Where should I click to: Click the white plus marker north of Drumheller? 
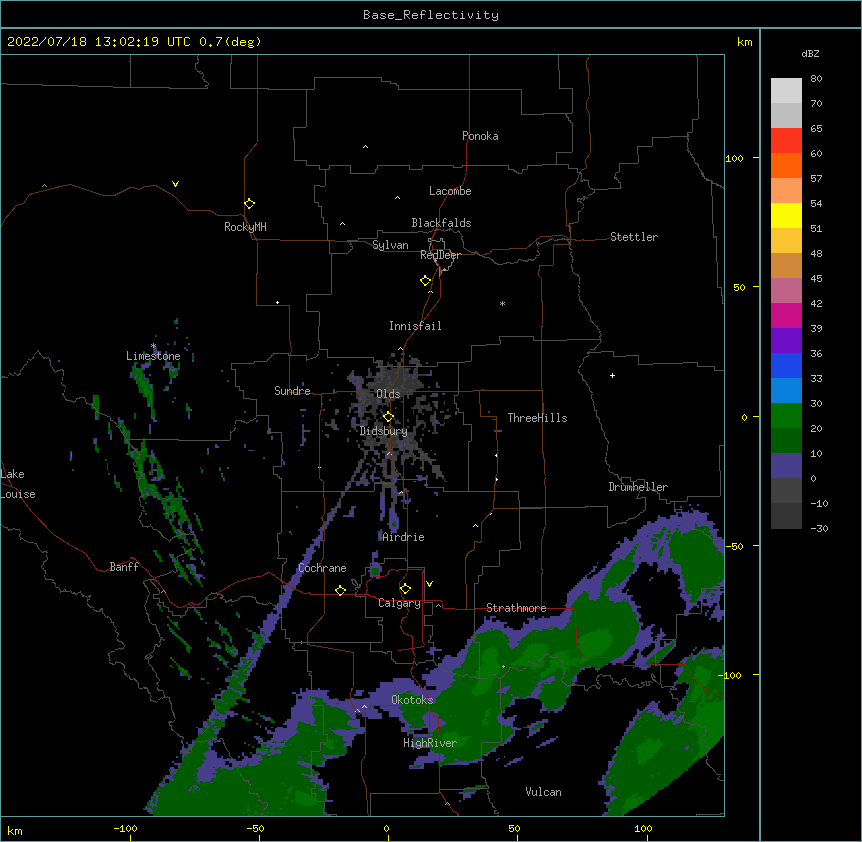pyautogui.click(x=612, y=375)
